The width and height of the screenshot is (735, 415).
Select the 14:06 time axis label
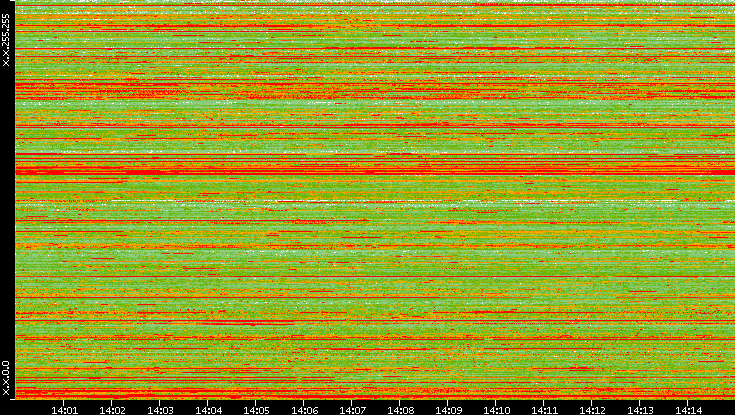pos(304,410)
